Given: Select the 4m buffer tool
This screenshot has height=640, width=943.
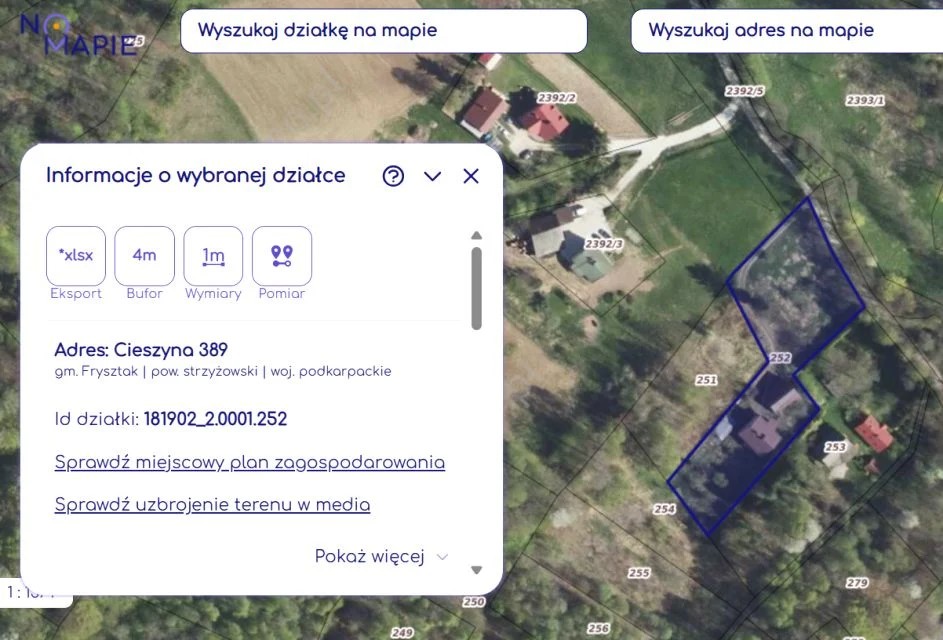Looking at the screenshot, I should [x=144, y=256].
